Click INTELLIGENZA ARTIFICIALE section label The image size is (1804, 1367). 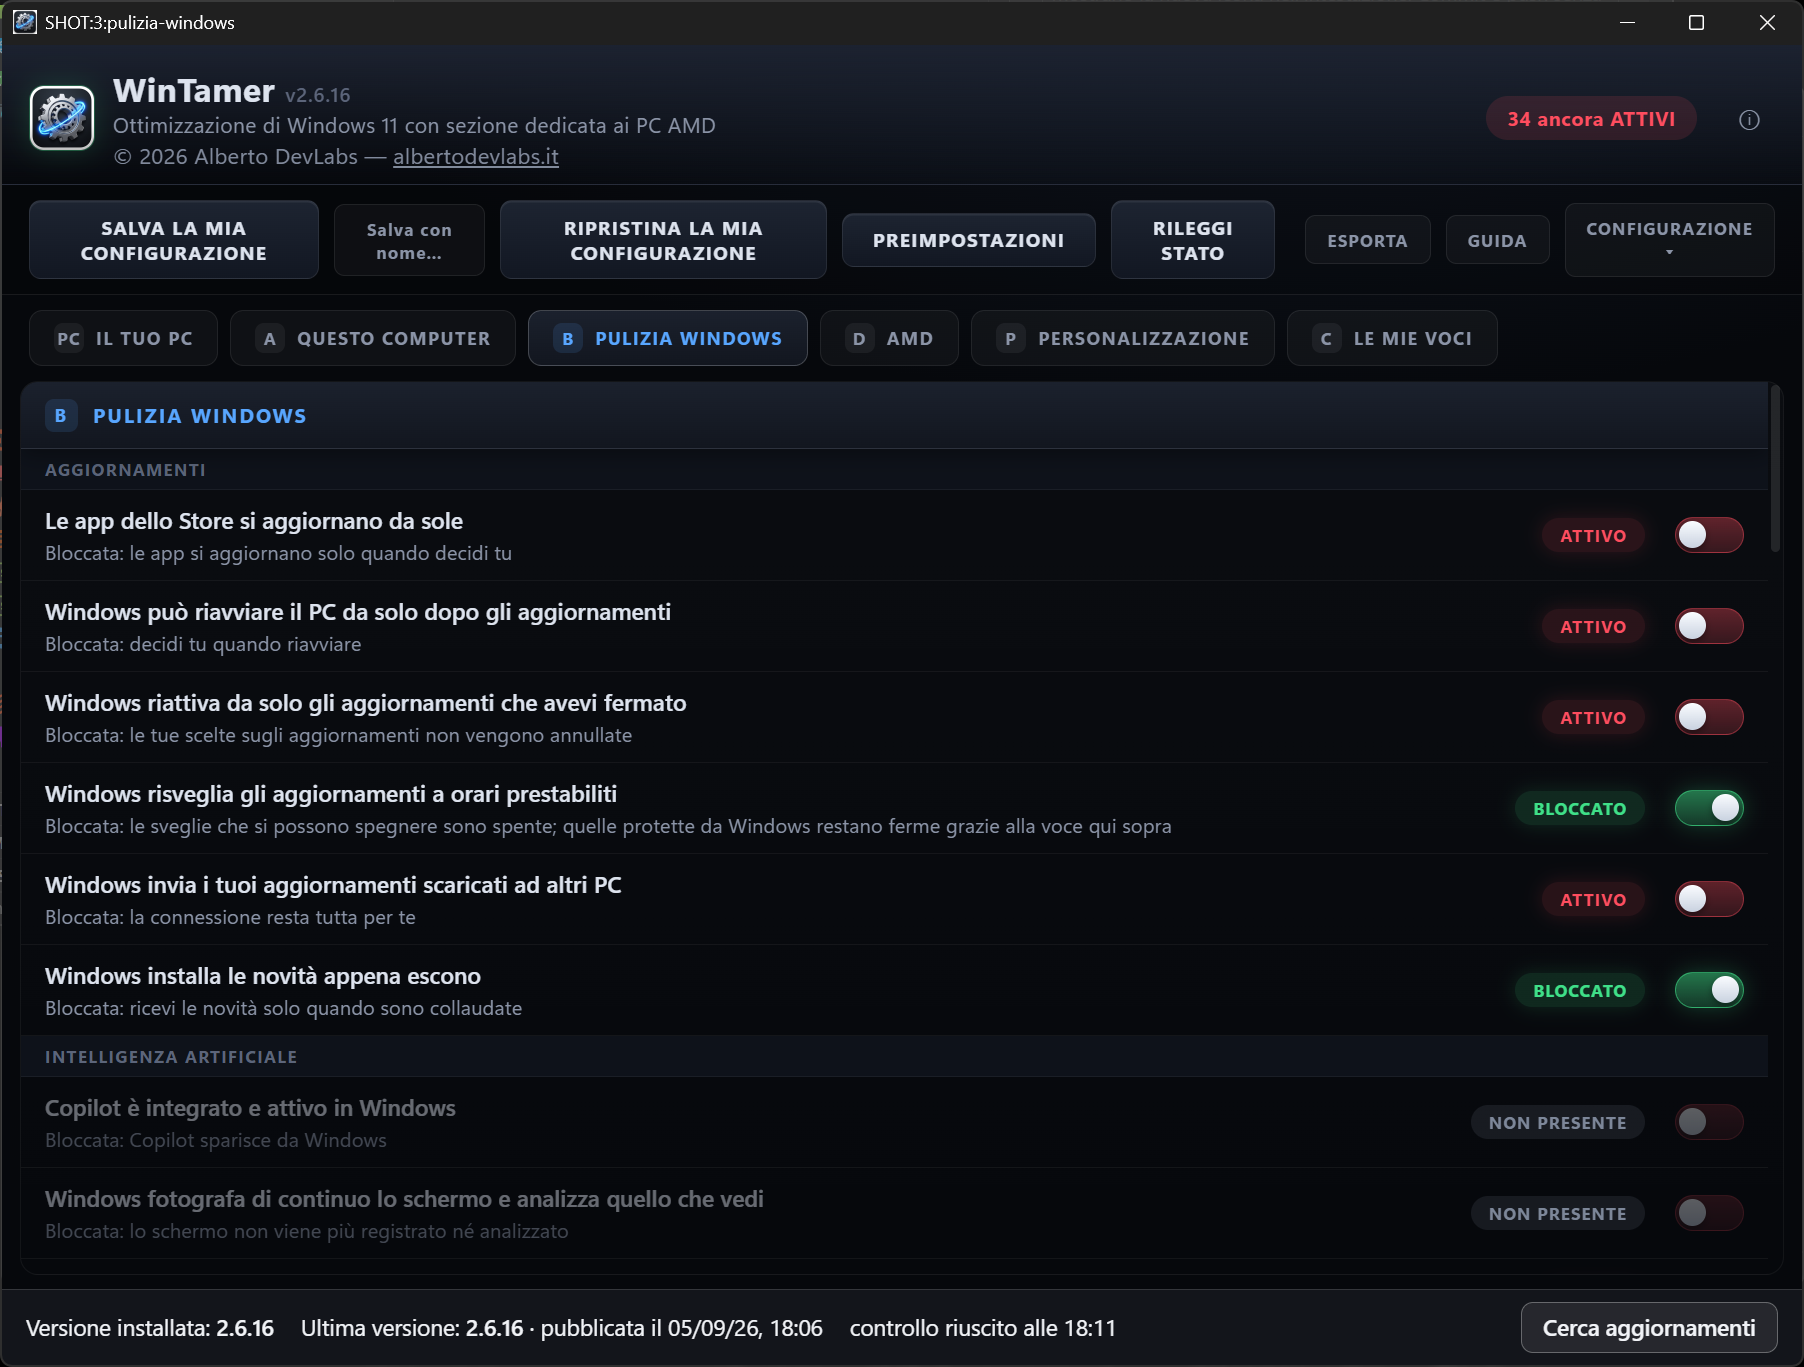pos(171,1057)
